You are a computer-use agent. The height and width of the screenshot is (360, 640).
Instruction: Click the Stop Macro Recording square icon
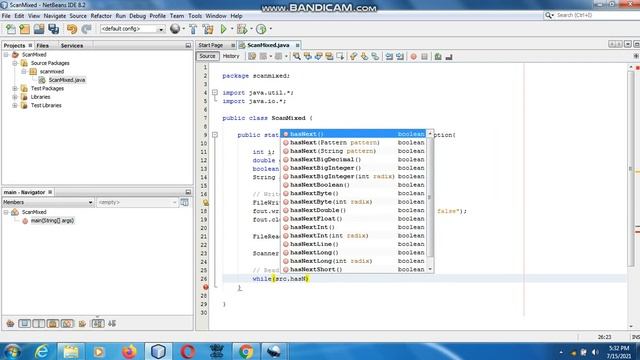click(x=424, y=56)
